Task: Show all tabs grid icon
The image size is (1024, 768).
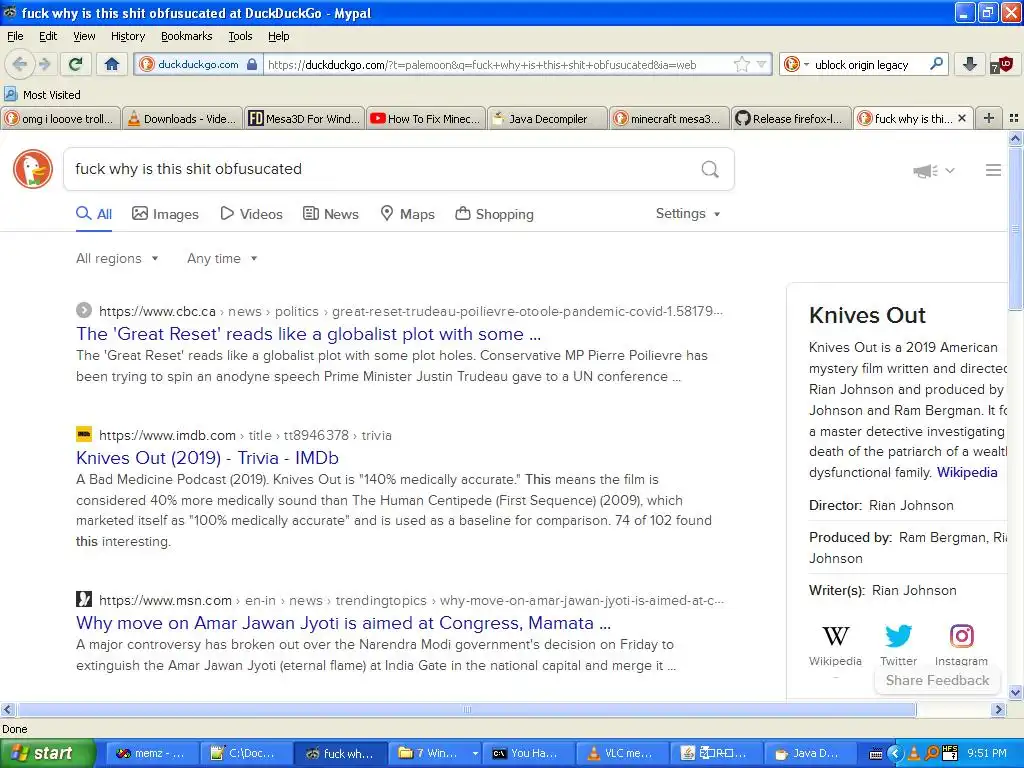Action: click(1014, 118)
